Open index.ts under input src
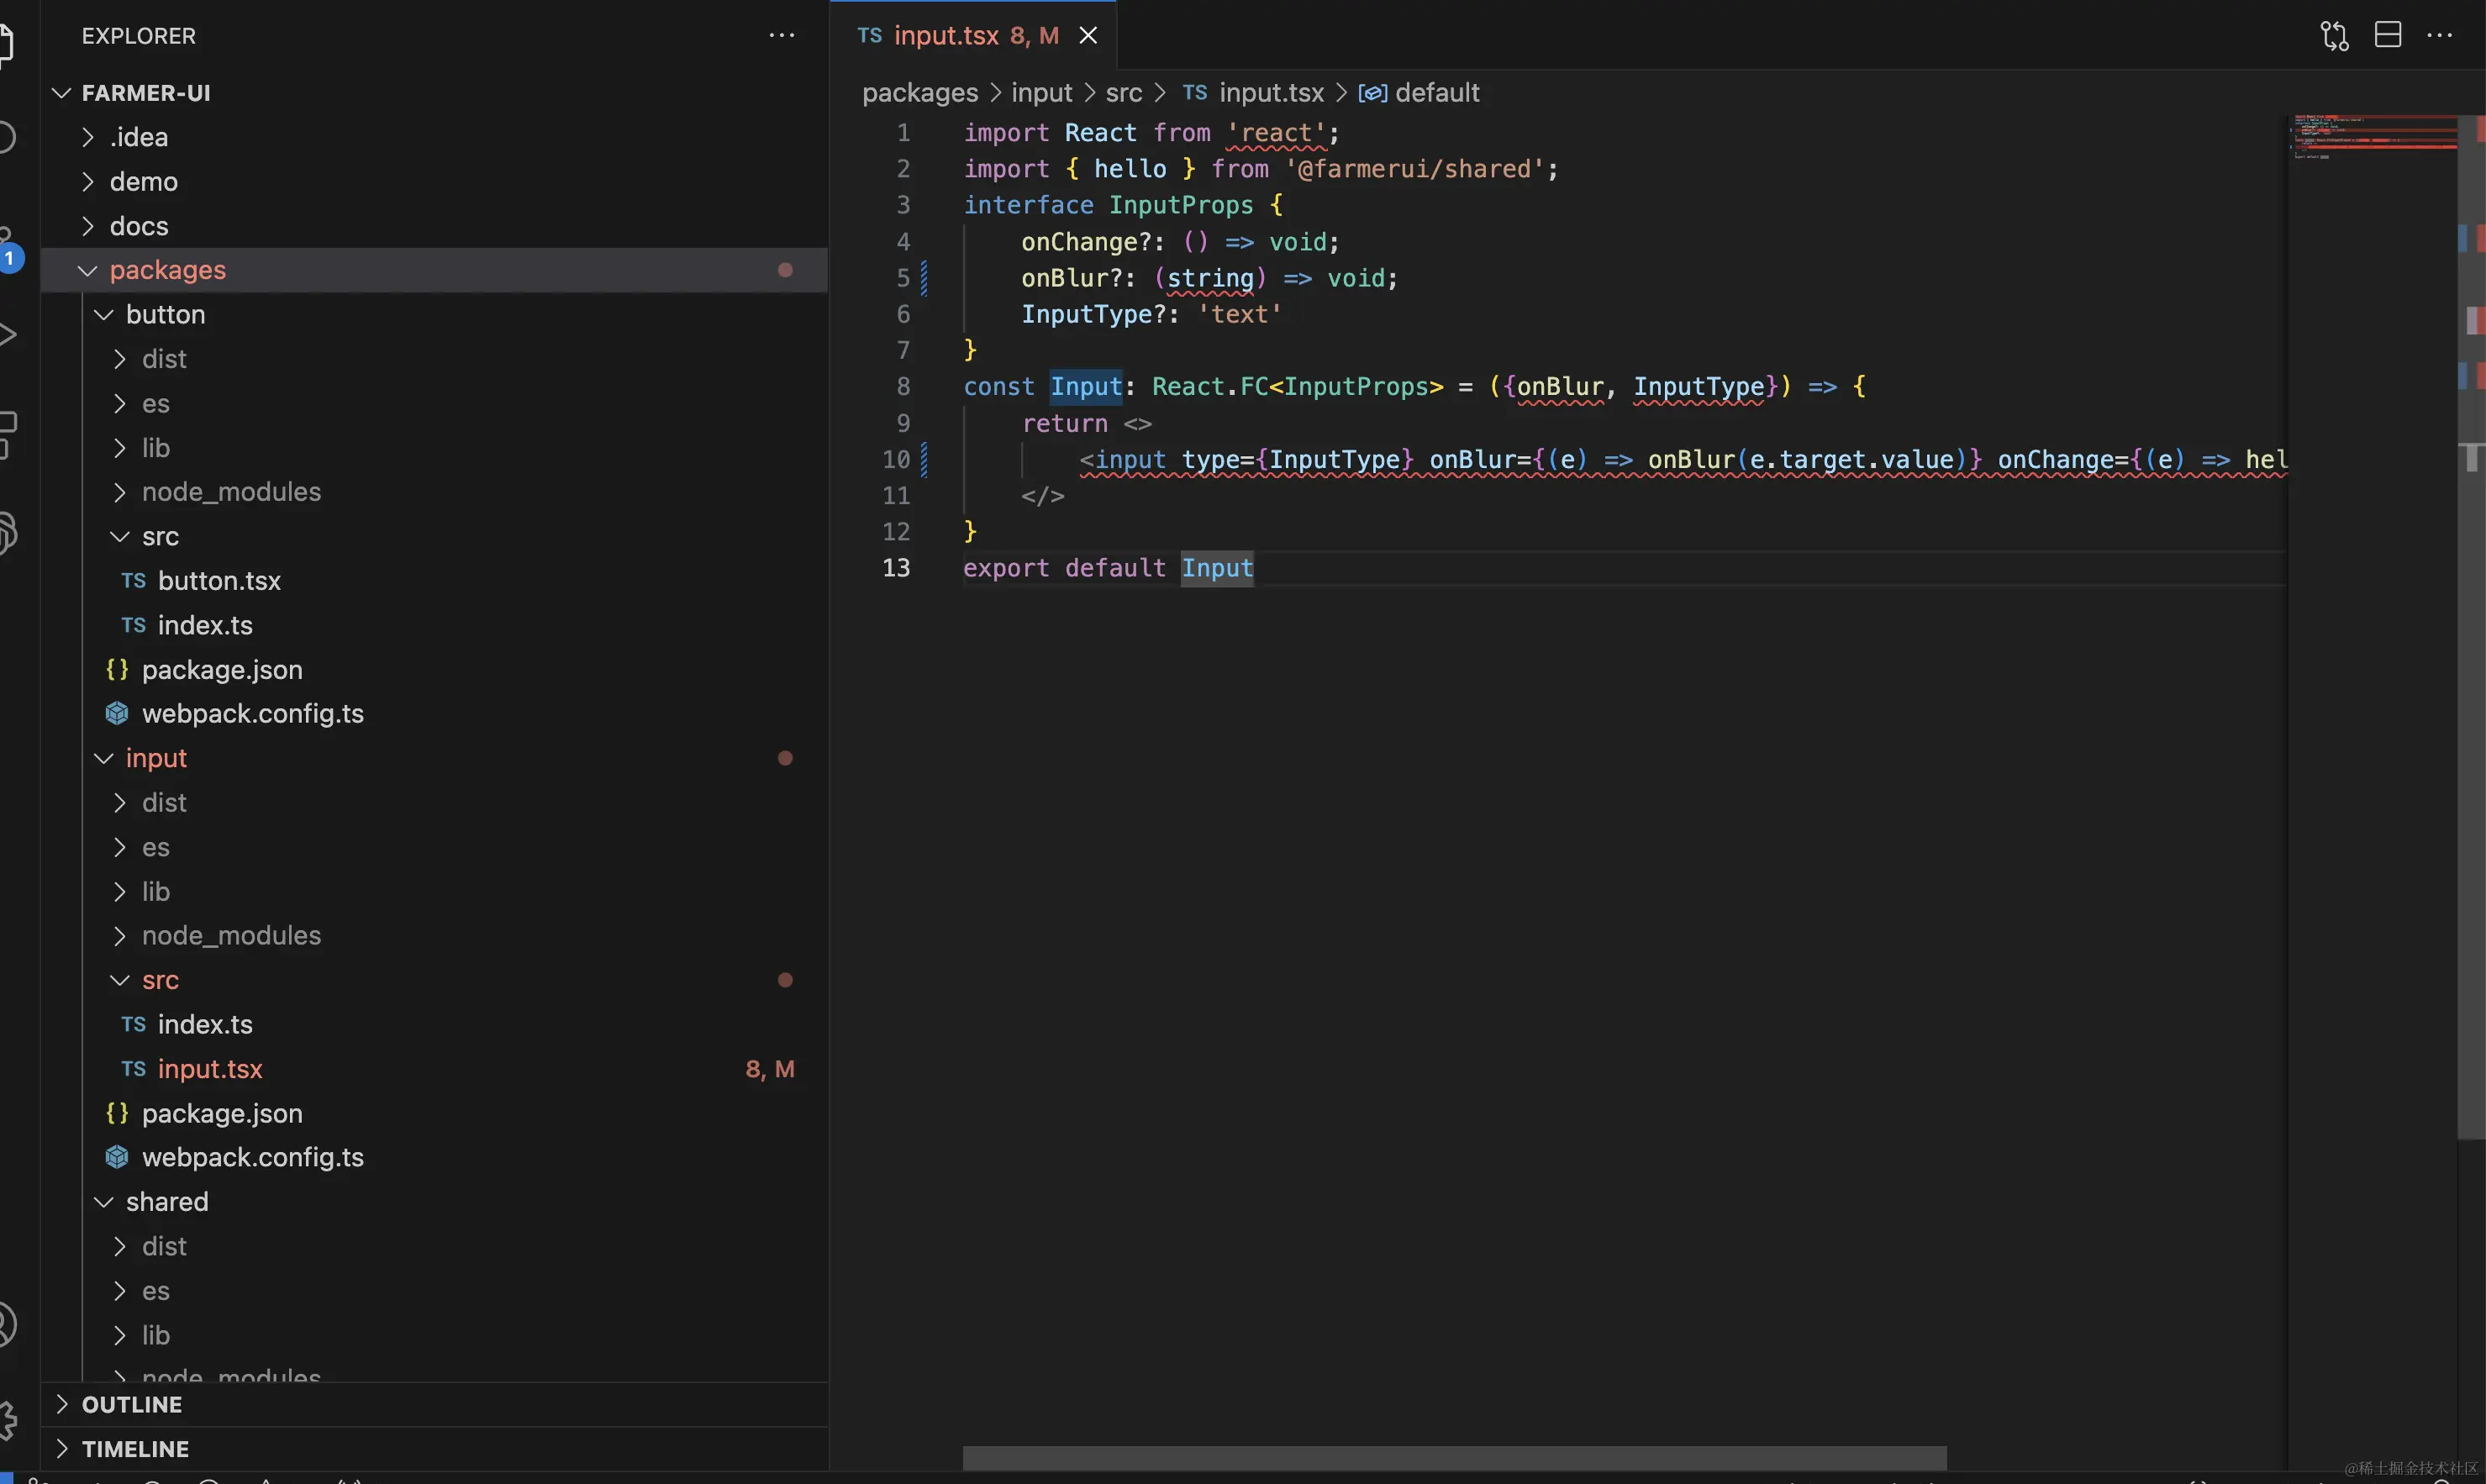The width and height of the screenshot is (2486, 1484). pyautogui.click(x=435, y=1024)
